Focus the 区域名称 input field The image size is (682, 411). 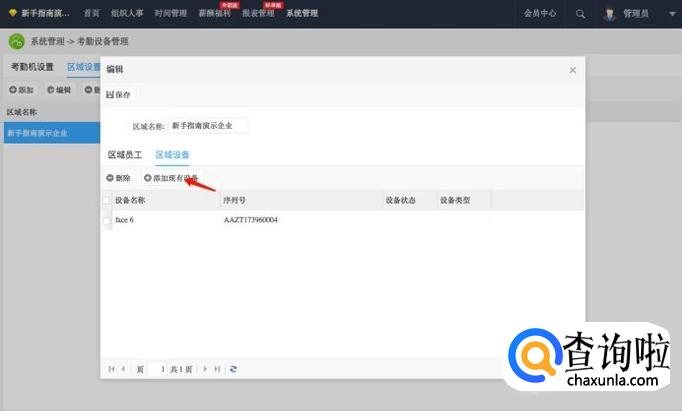208,126
